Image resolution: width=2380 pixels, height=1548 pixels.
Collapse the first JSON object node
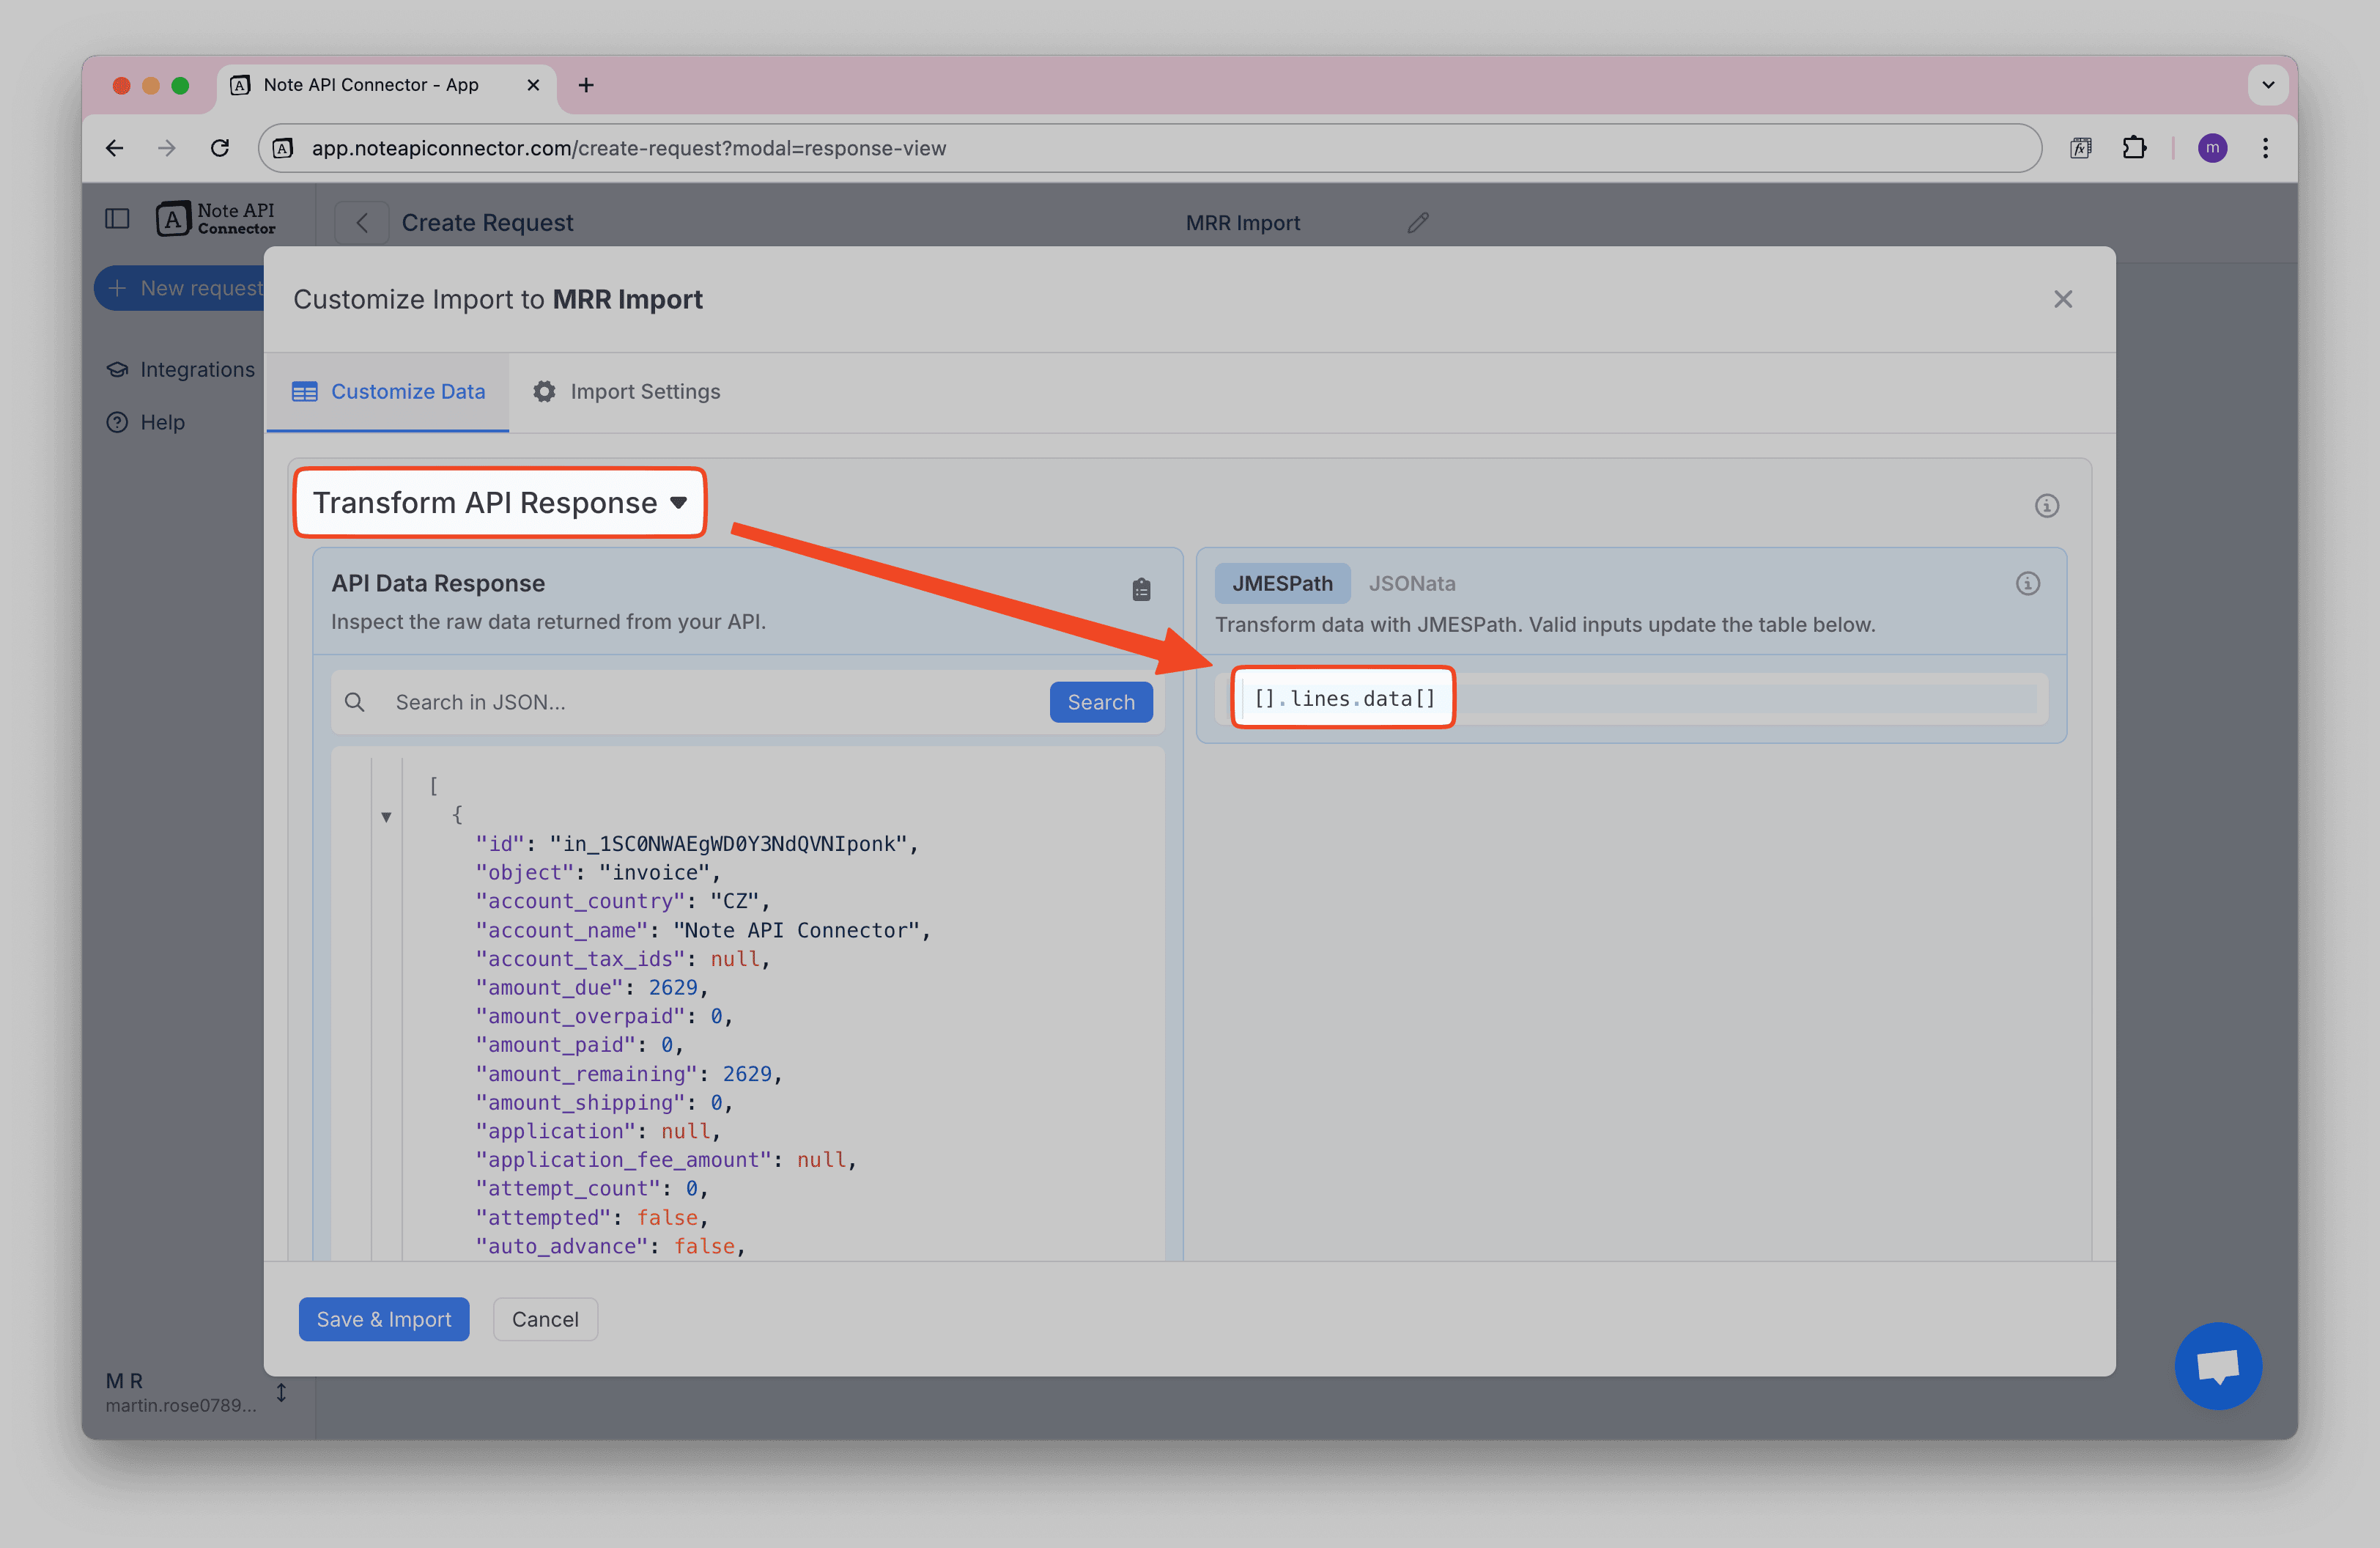click(x=386, y=817)
